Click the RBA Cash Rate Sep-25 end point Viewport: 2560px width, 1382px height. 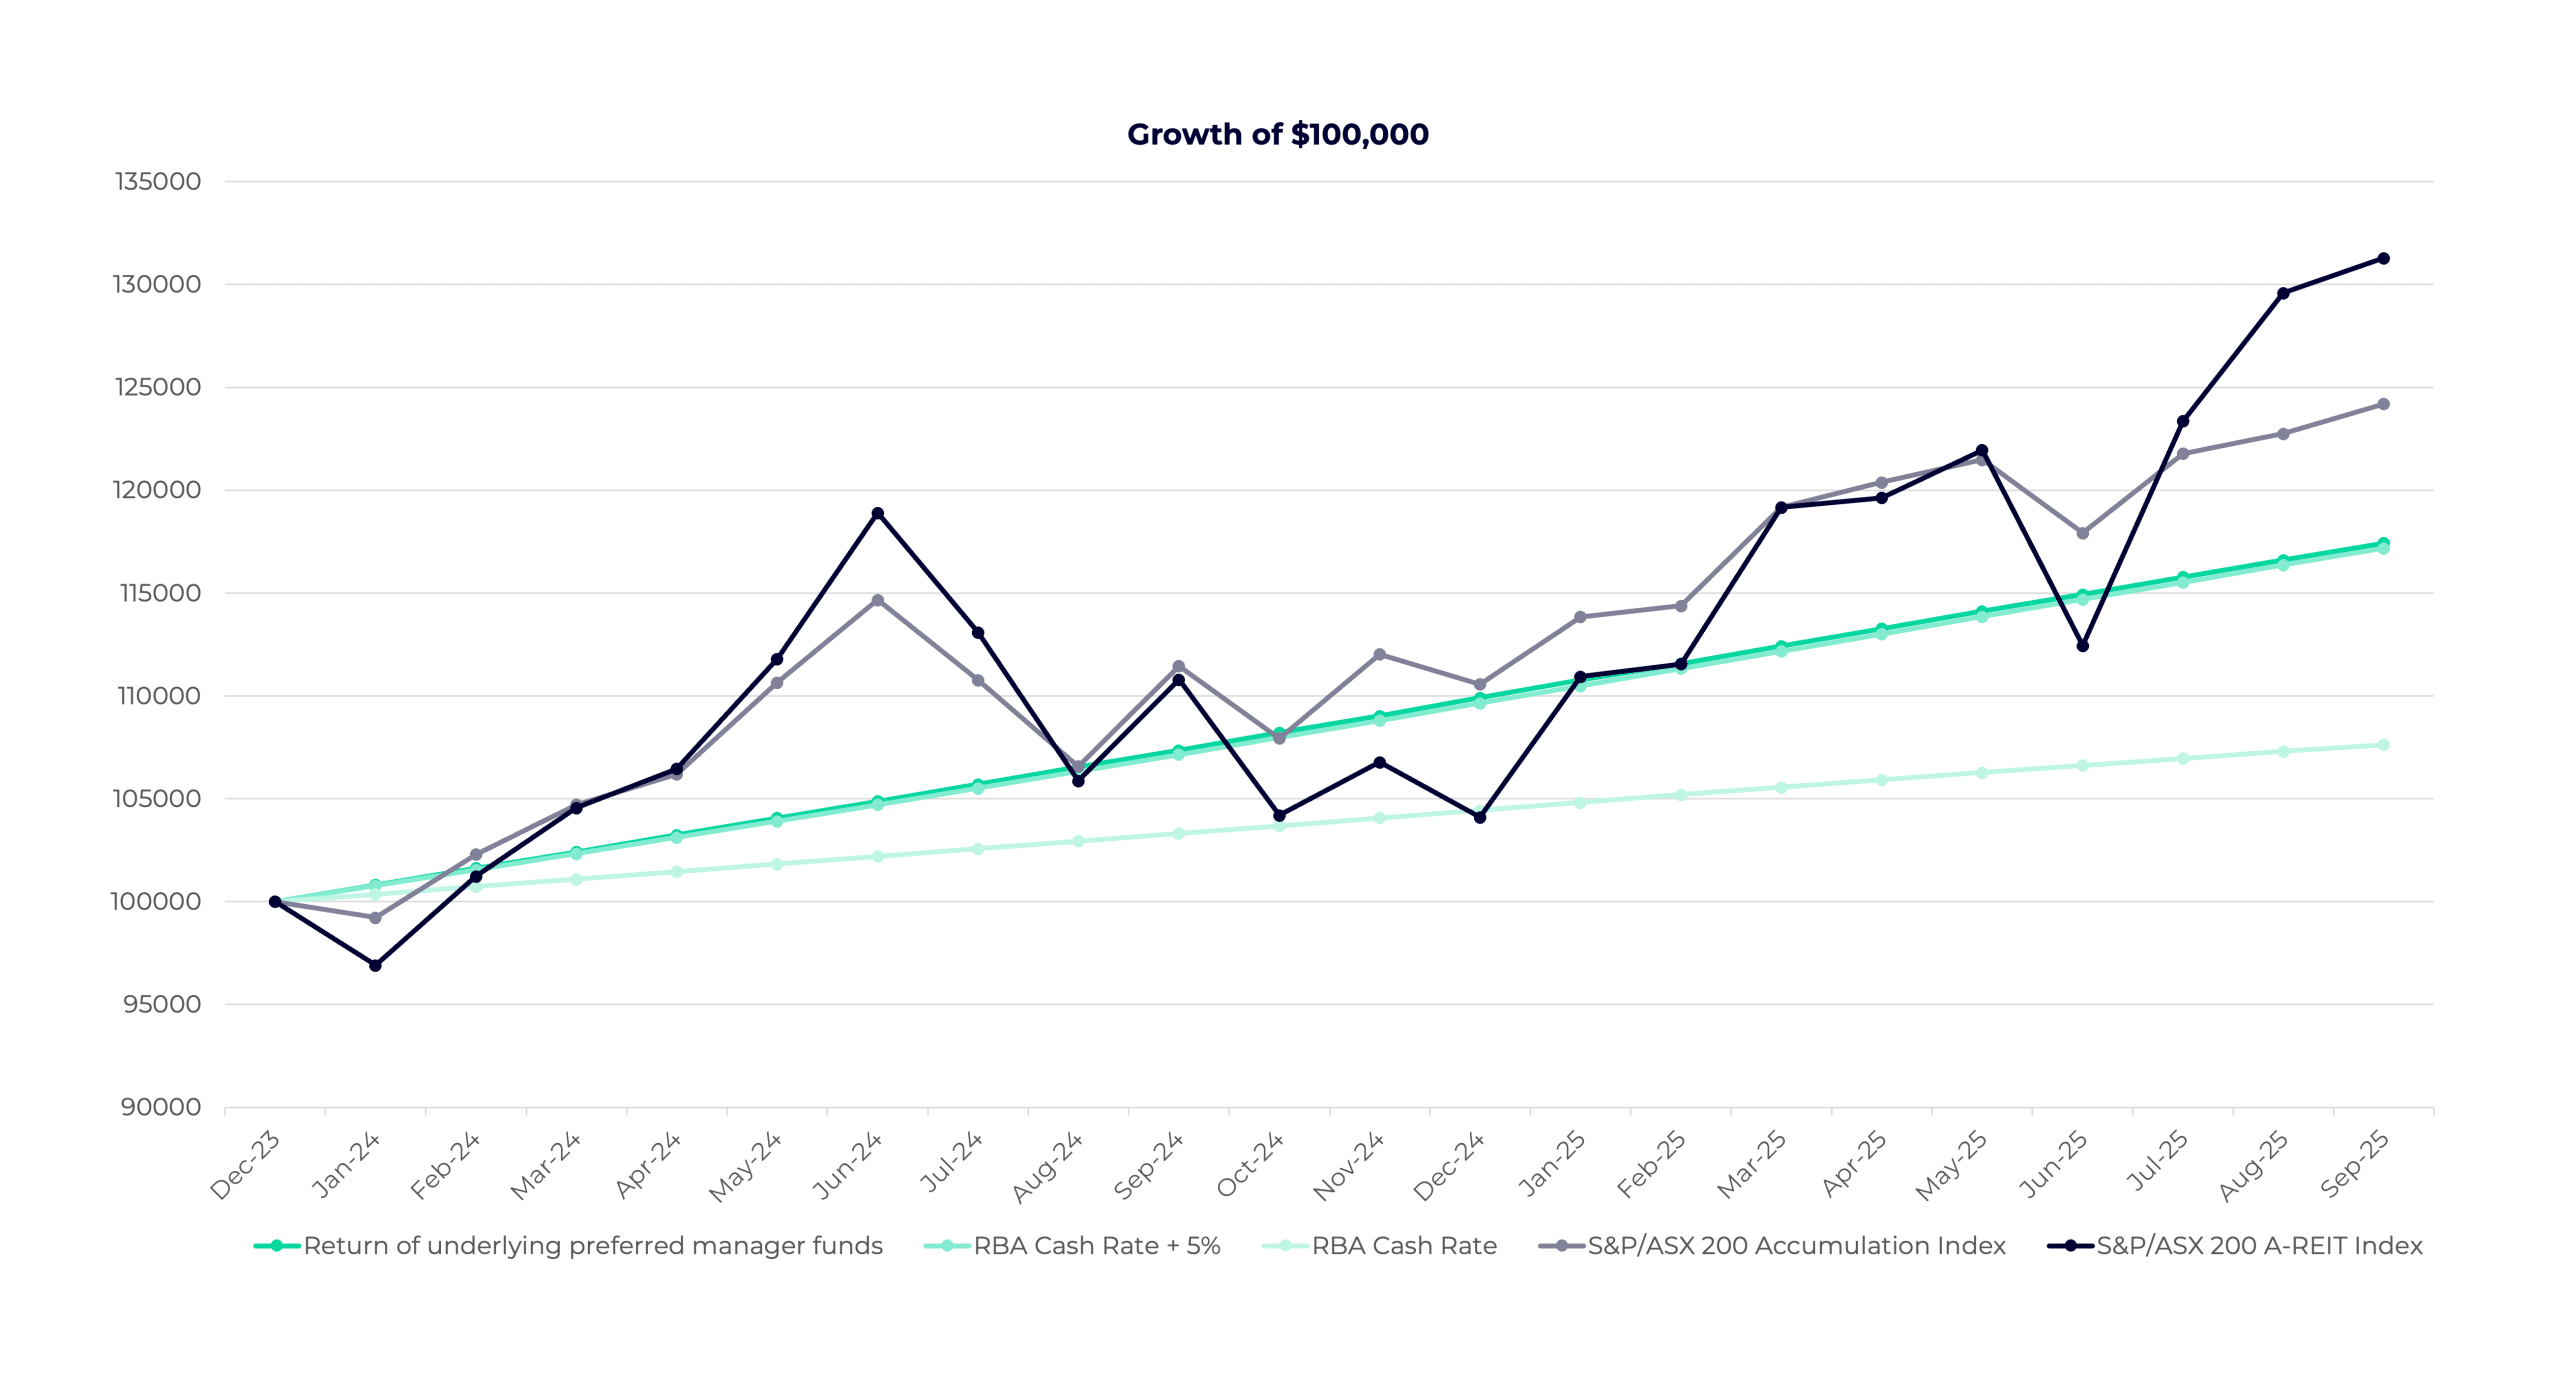pos(2383,745)
